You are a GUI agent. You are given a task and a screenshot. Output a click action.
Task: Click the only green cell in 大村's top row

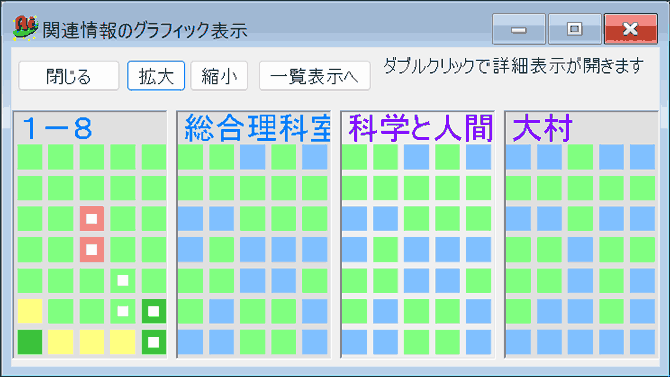point(580,157)
